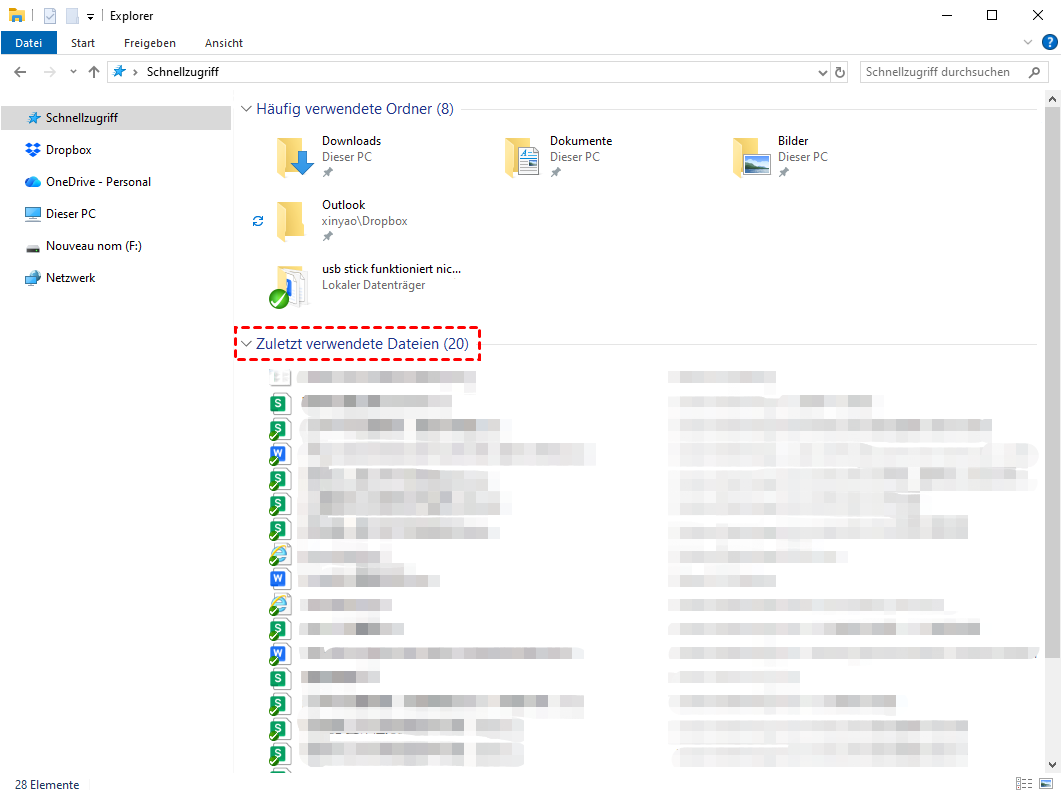Open the Bilder folder
Screen dimensions: 1061x797
point(751,157)
